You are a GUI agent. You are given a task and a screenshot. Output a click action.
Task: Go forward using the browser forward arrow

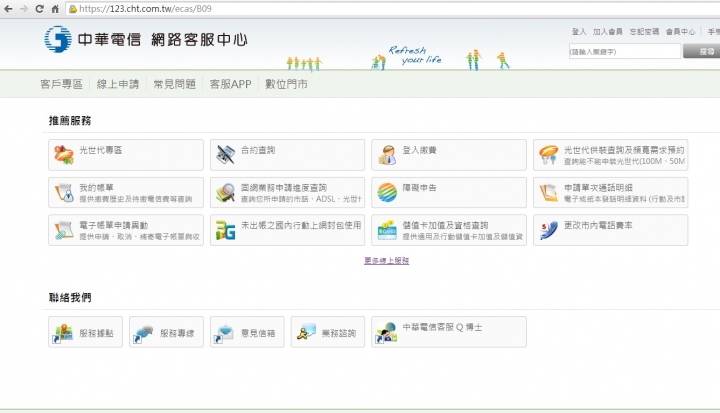pos(23,9)
